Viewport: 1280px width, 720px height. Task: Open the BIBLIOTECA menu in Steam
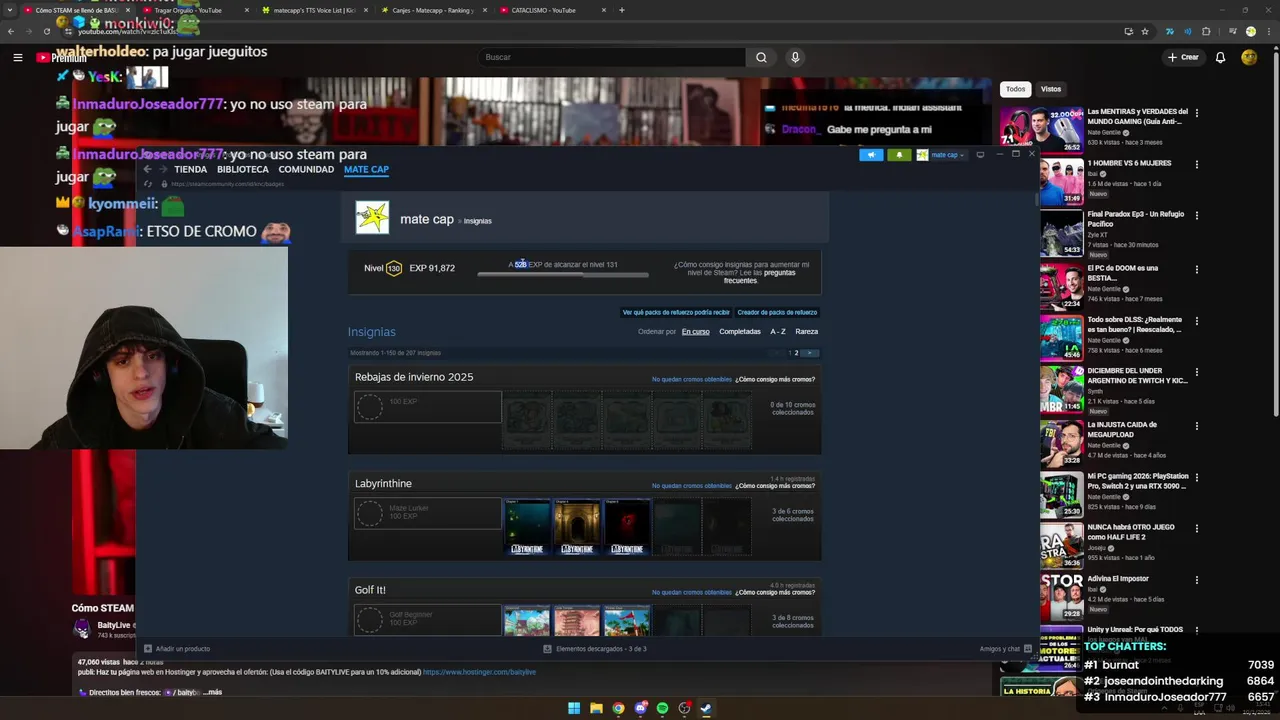[x=243, y=169]
